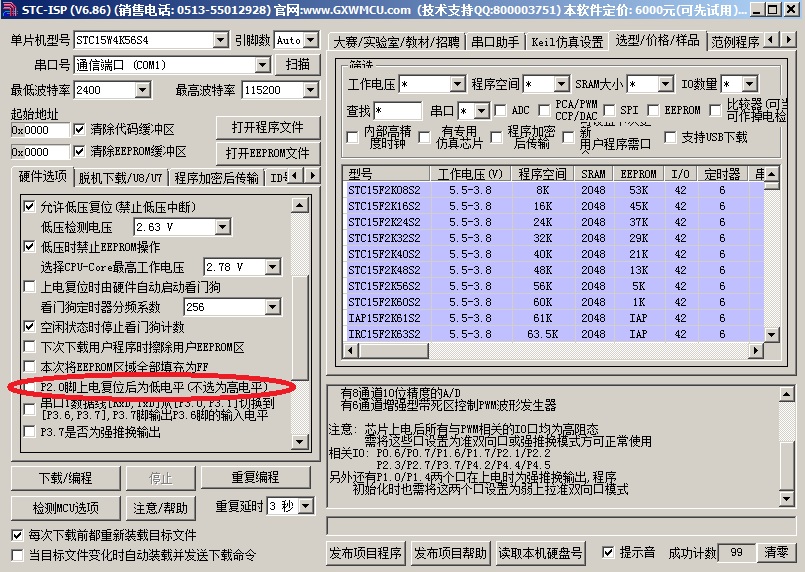Open the IO数量 filter dropdown

[x=749, y=84]
